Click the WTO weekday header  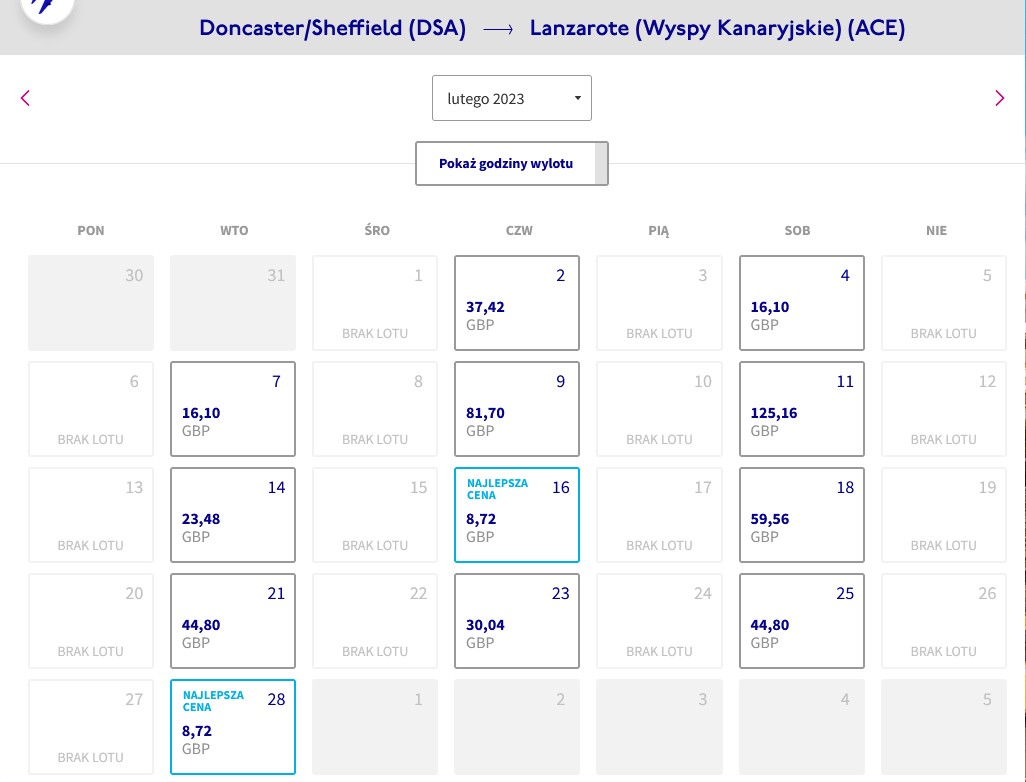click(x=234, y=230)
